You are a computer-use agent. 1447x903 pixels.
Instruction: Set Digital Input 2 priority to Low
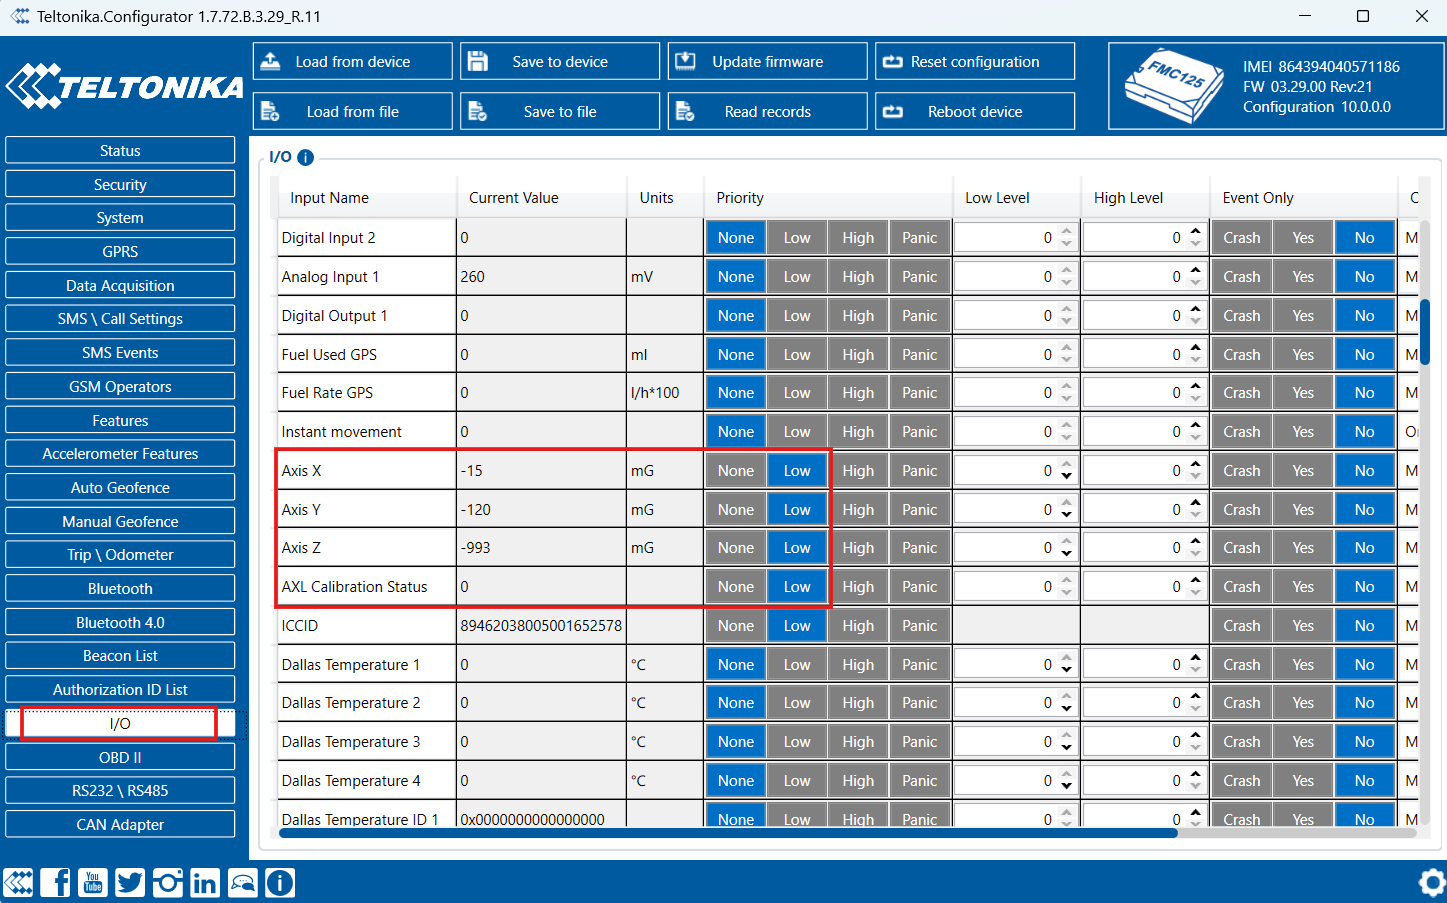[x=797, y=238]
